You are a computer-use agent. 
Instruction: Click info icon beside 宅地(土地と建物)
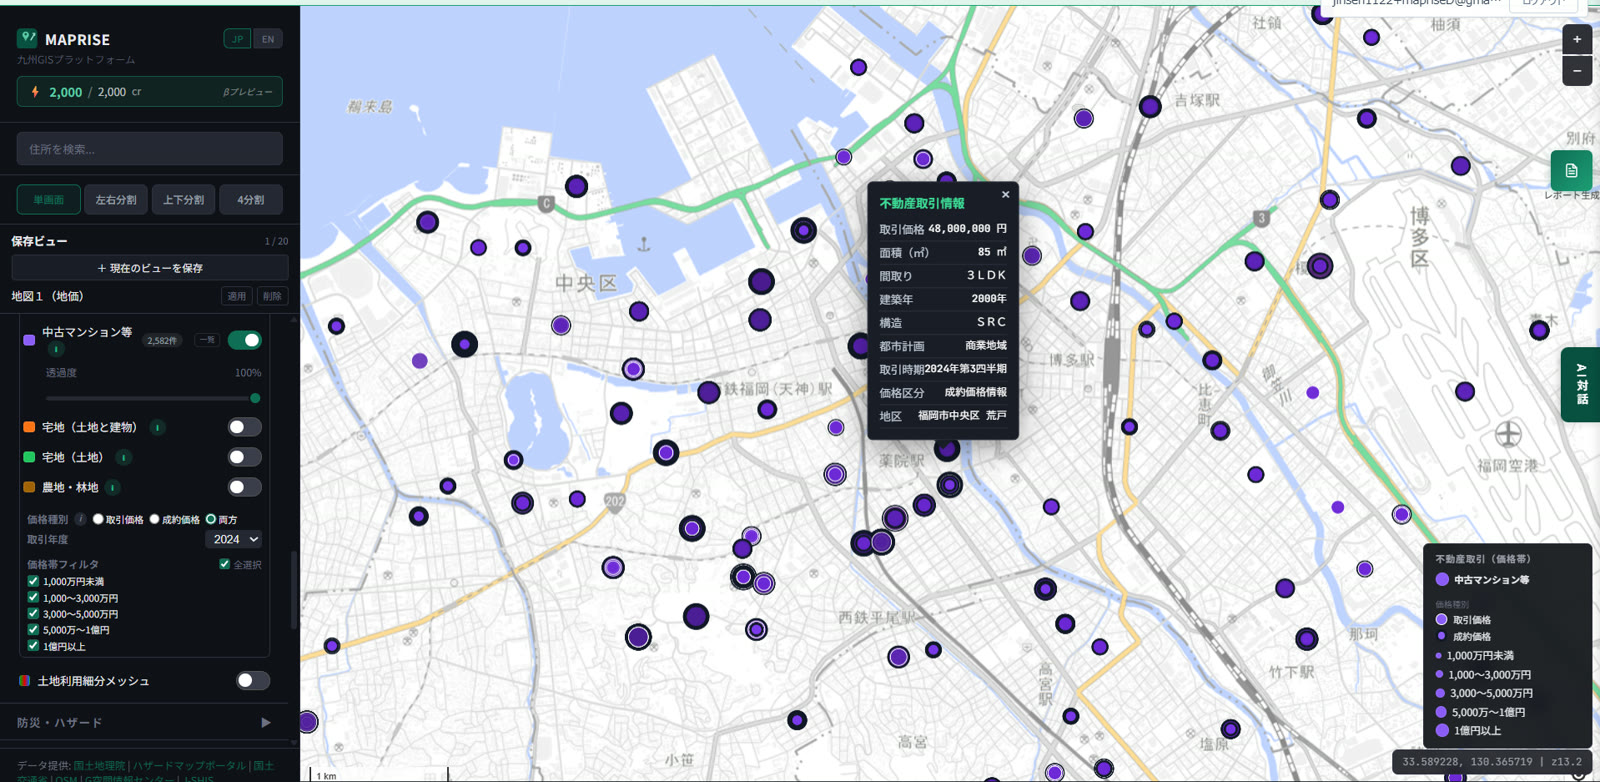click(x=157, y=427)
